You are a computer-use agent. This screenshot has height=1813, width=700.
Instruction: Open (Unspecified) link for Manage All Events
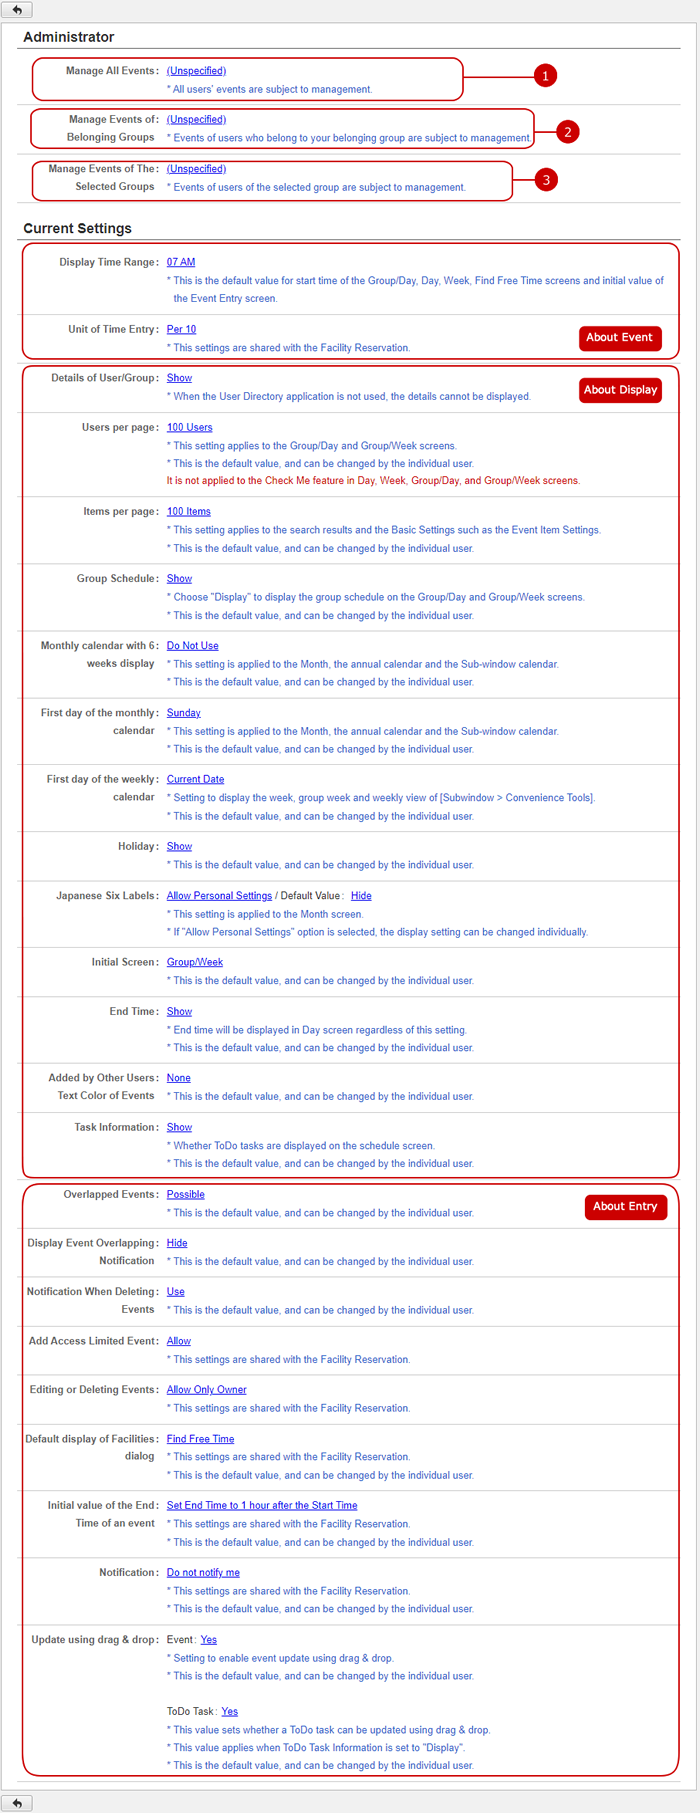pyautogui.click(x=196, y=71)
